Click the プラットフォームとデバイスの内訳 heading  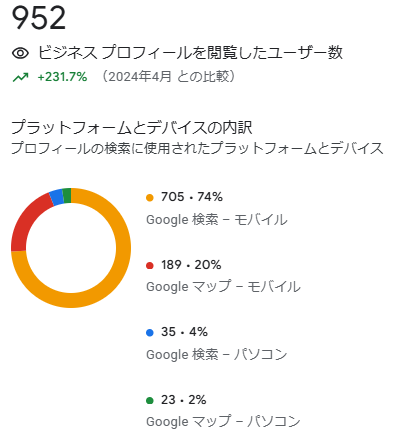pyautogui.click(x=132, y=128)
